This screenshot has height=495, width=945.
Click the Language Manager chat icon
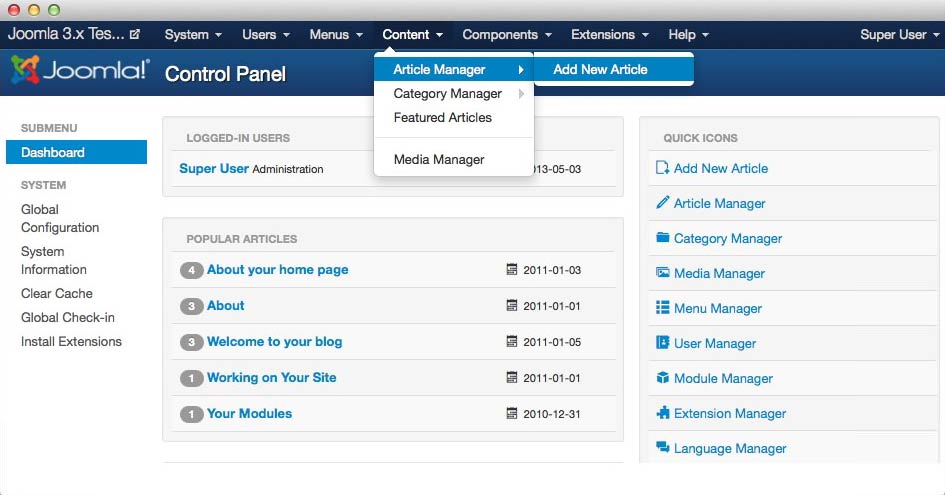click(662, 448)
